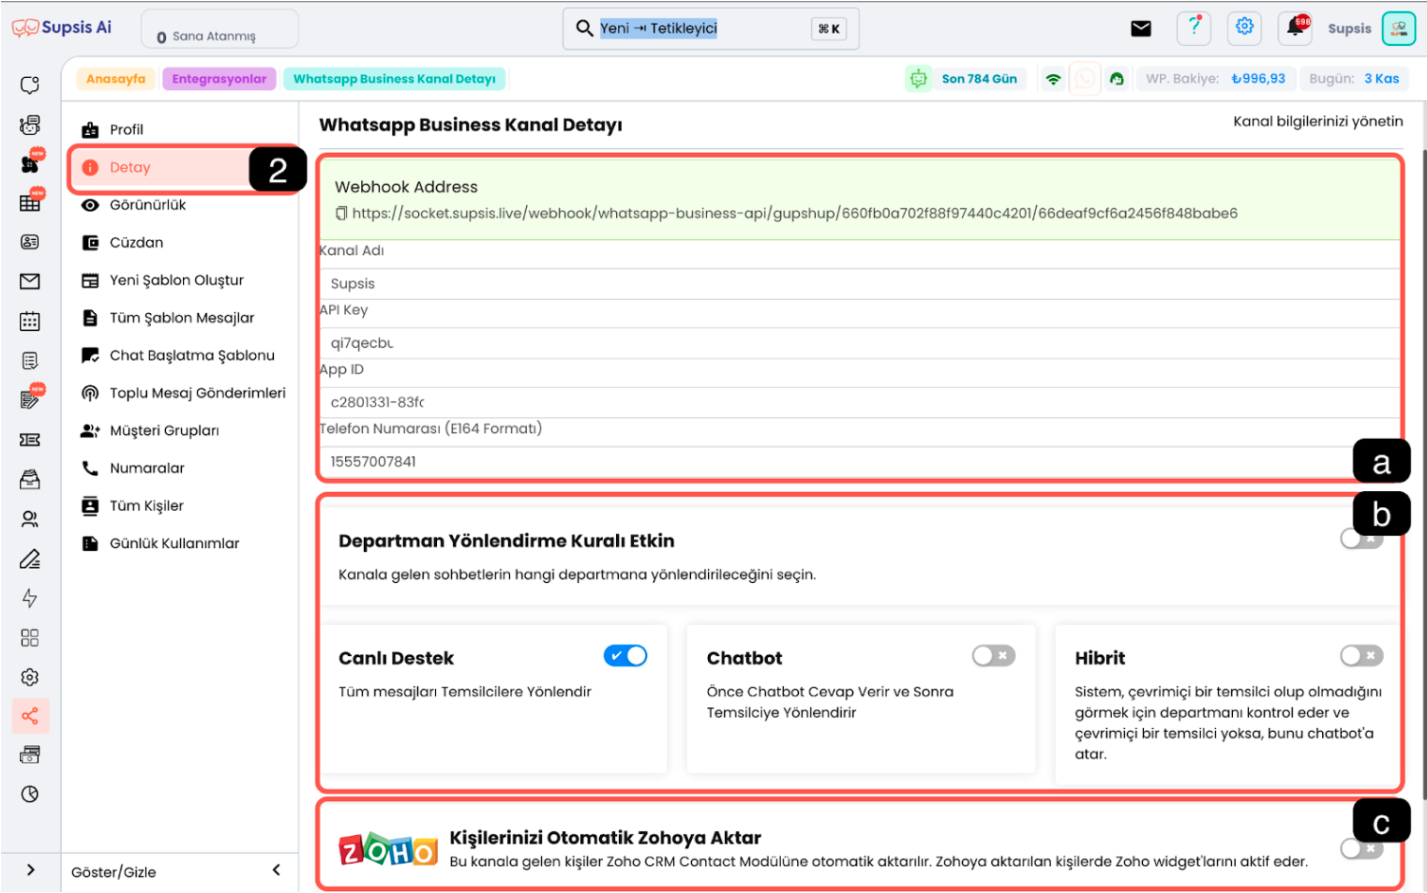Click the 0 Sana Atanmış button

[x=220, y=30]
